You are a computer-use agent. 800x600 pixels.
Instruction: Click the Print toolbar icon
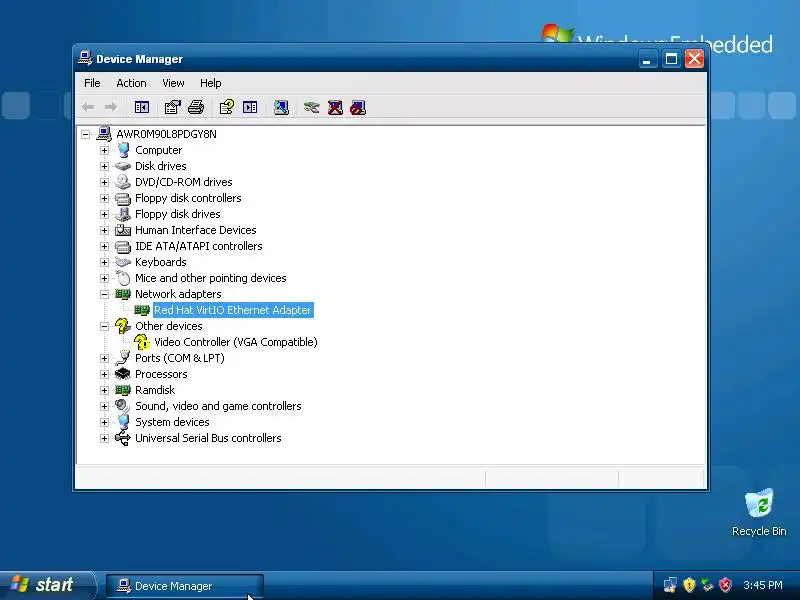pyautogui.click(x=196, y=107)
